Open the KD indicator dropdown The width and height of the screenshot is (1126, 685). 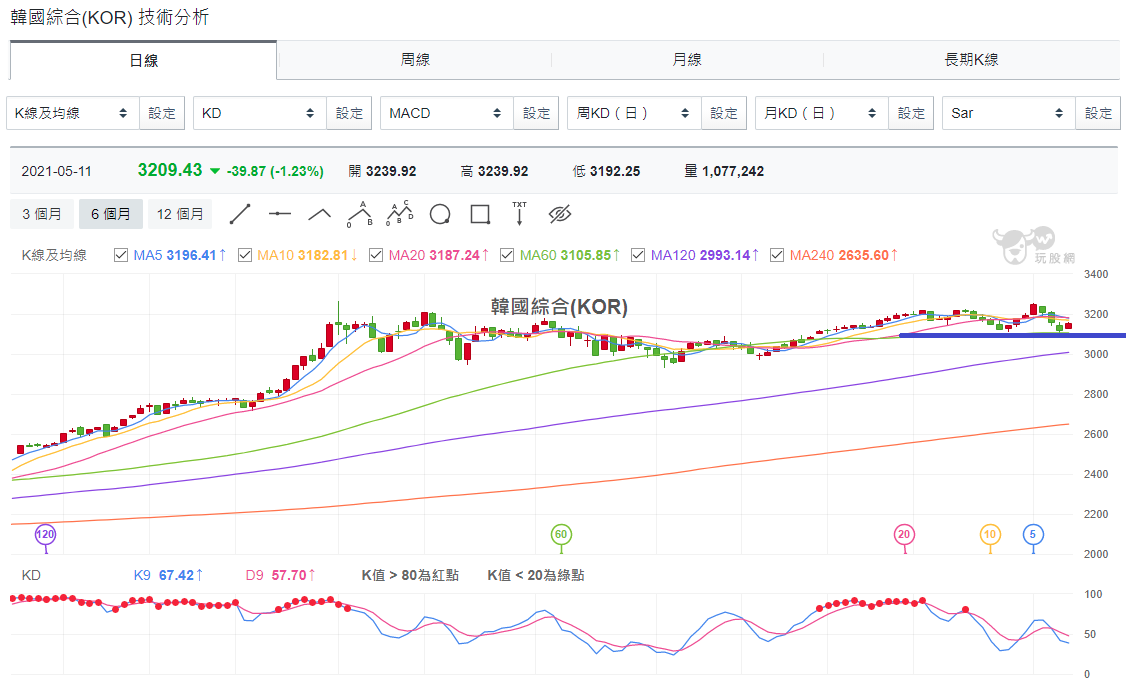[259, 113]
